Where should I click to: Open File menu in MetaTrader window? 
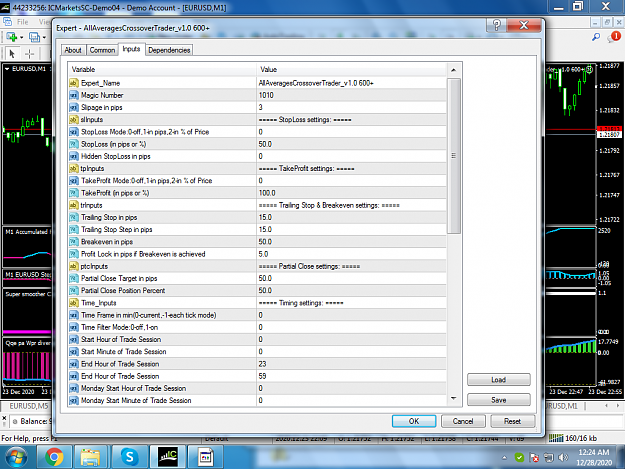(x=22, y=22)
